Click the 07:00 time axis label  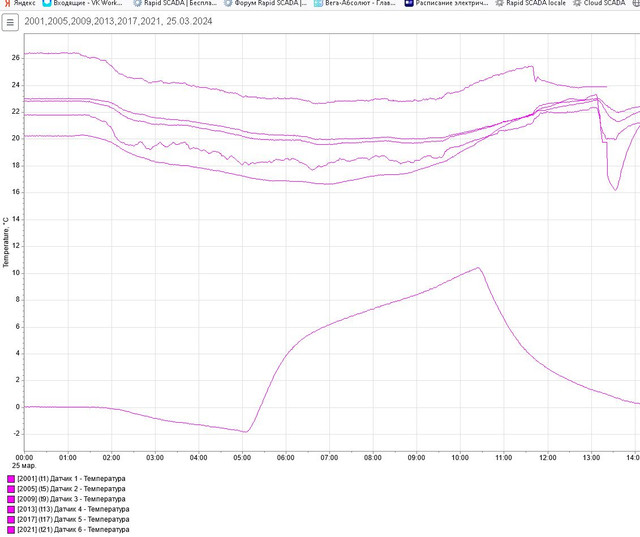point(329,458)
